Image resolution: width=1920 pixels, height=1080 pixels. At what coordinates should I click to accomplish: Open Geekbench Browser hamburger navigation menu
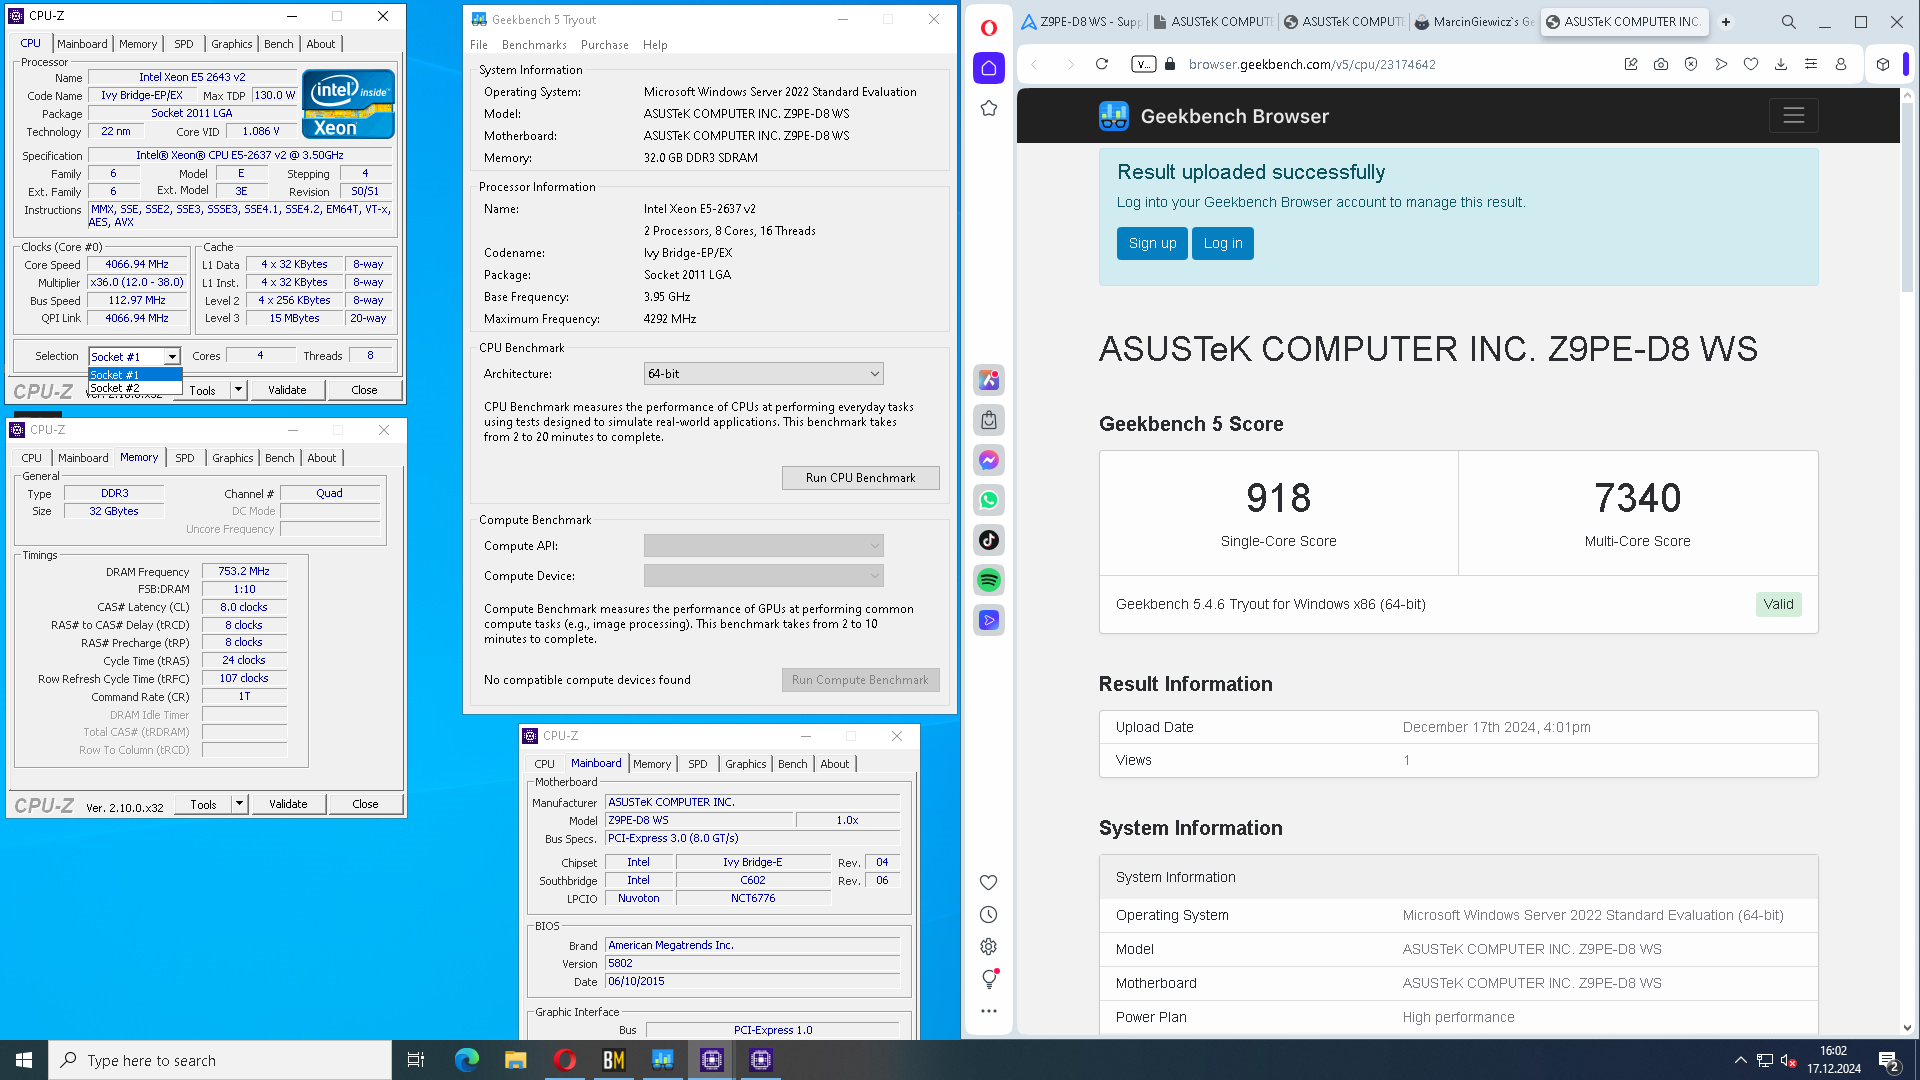1793,116
